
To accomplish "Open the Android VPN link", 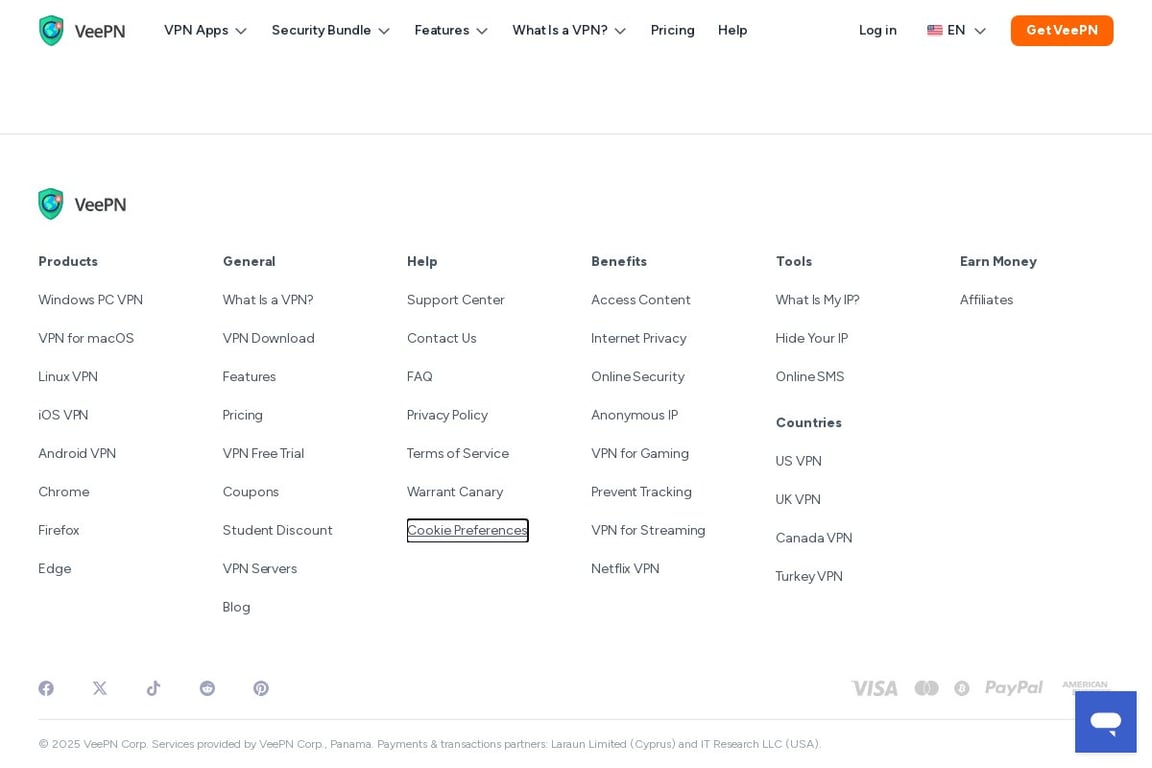I will click(x=77, y=453).
